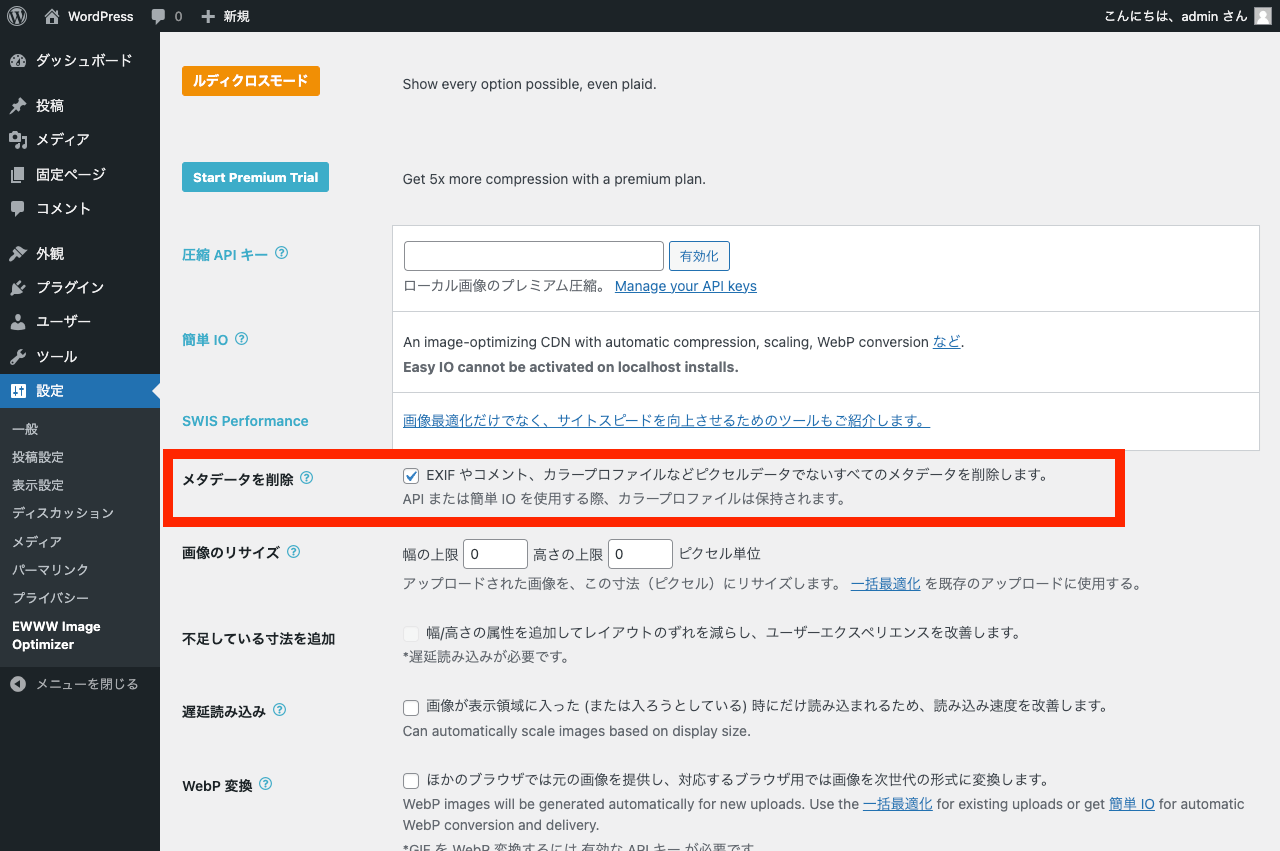The image size is (1280, 851).
Task: Click the ルディクロスモード button
Action: (x=251, y=81)
